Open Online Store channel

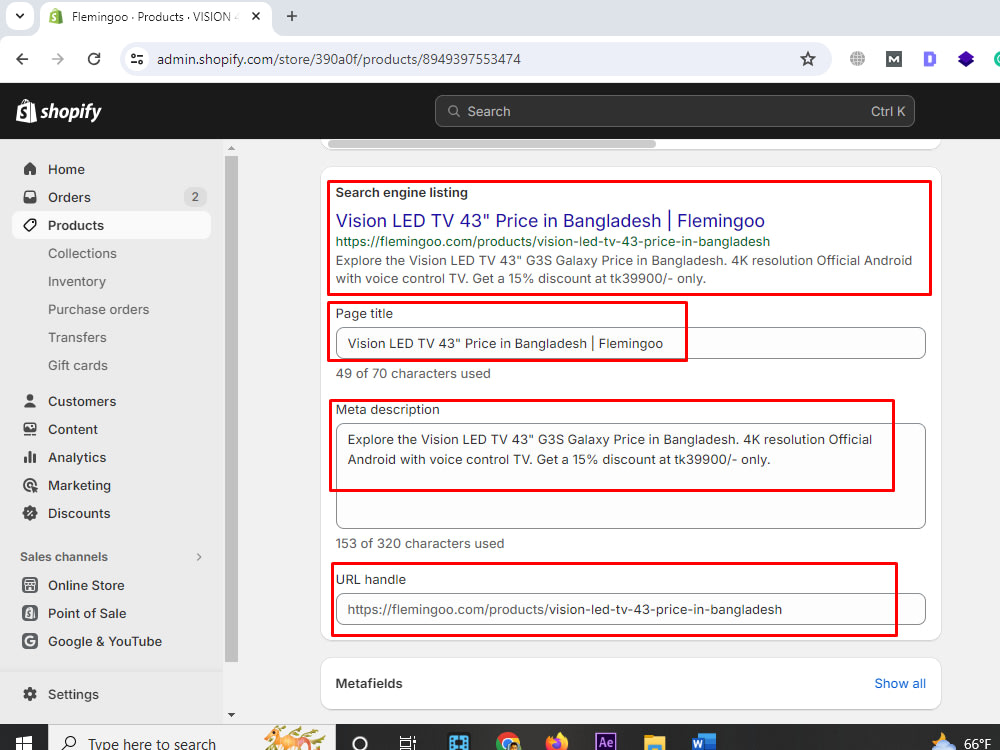click(86, 585)
